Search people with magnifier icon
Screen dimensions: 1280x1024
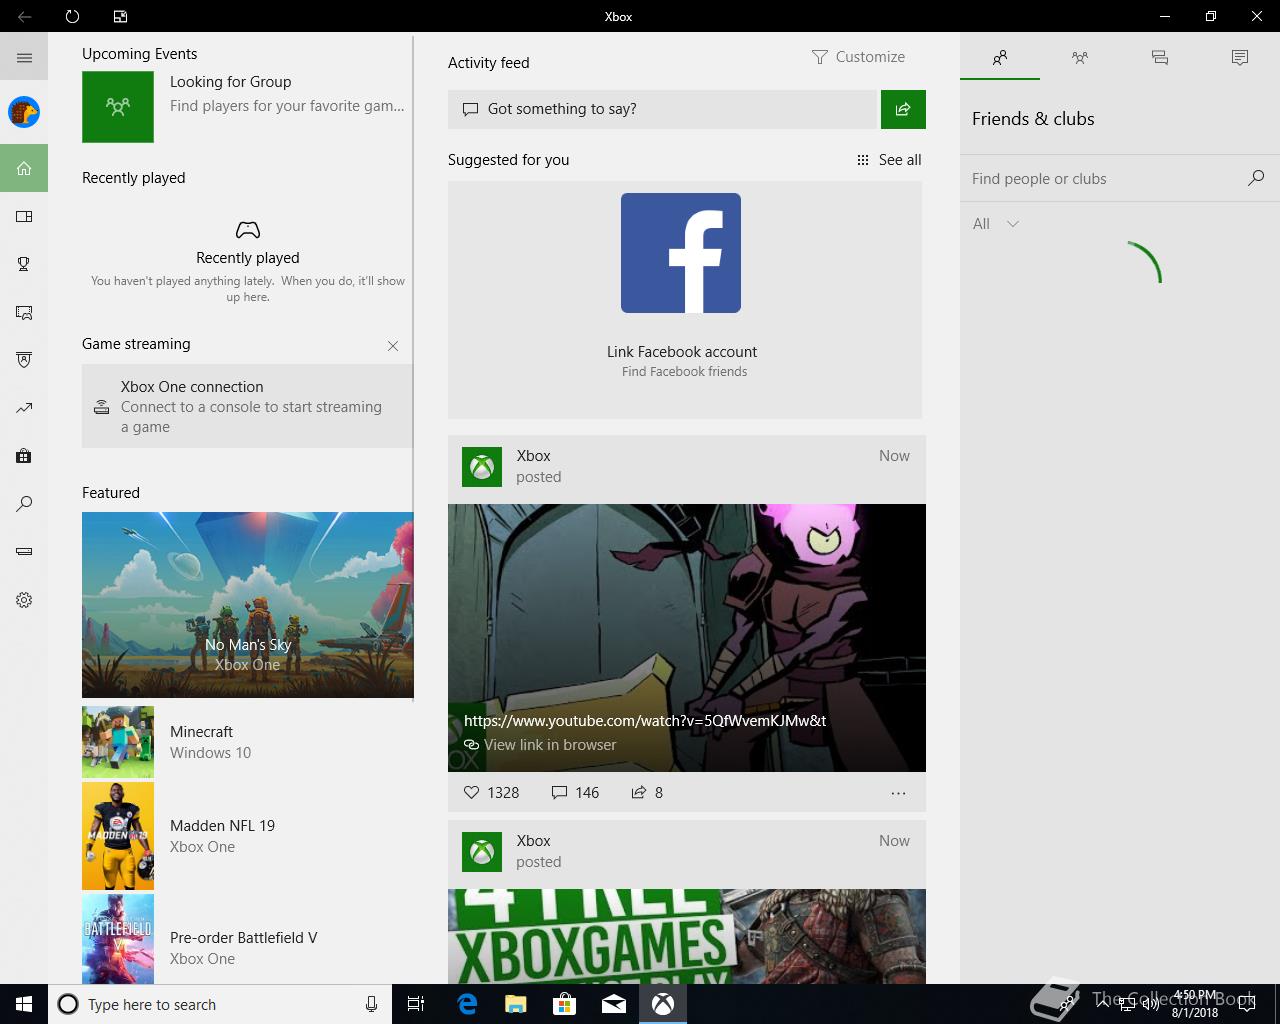(1256, 178)
